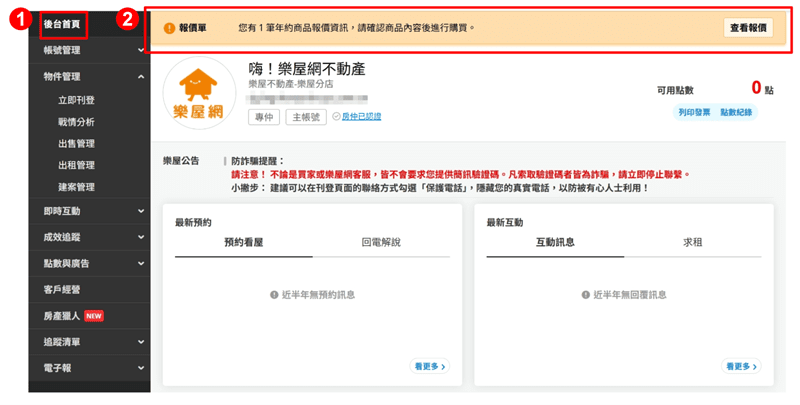Screen dimensions: 800x405
Task: Click the 樂屋不動產-樂屋分店 branch text
Action: pos(291,84)
